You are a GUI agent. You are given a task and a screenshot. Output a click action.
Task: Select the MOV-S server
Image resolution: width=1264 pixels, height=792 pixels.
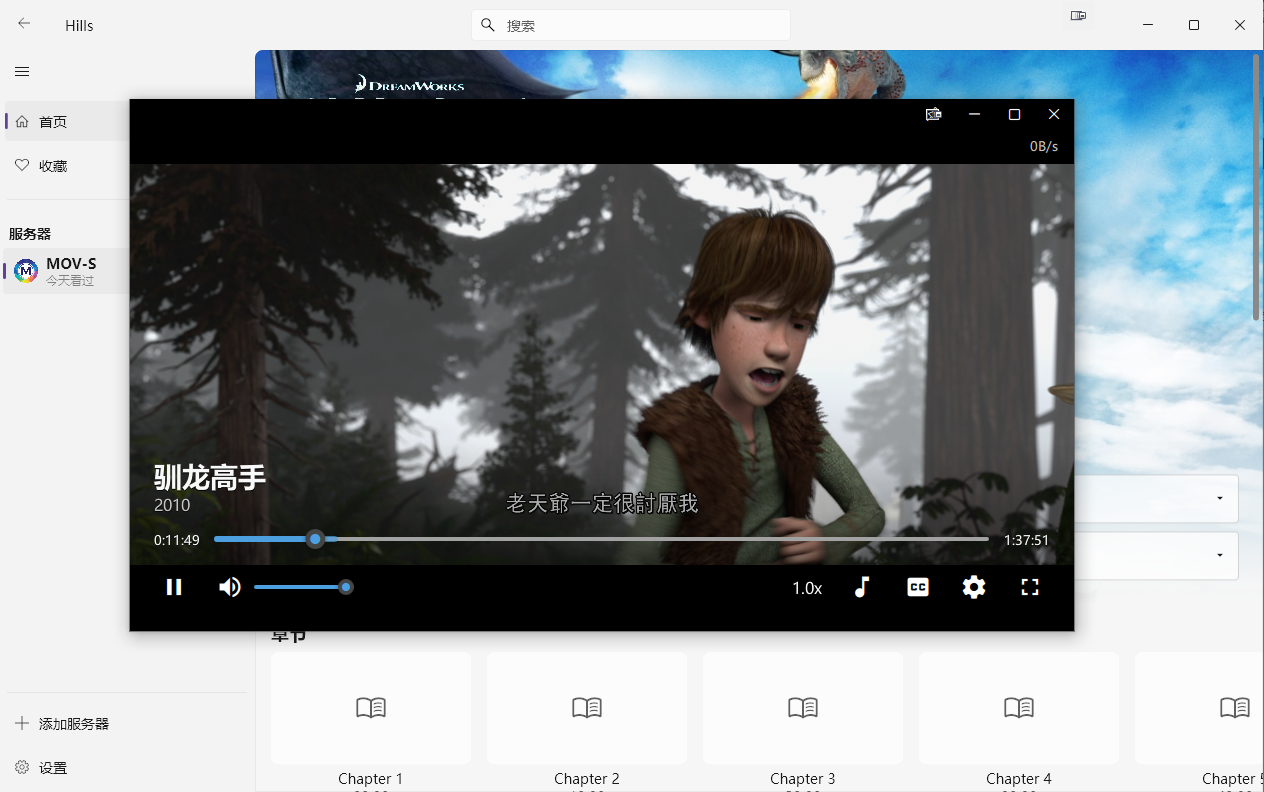coord(68,271)
